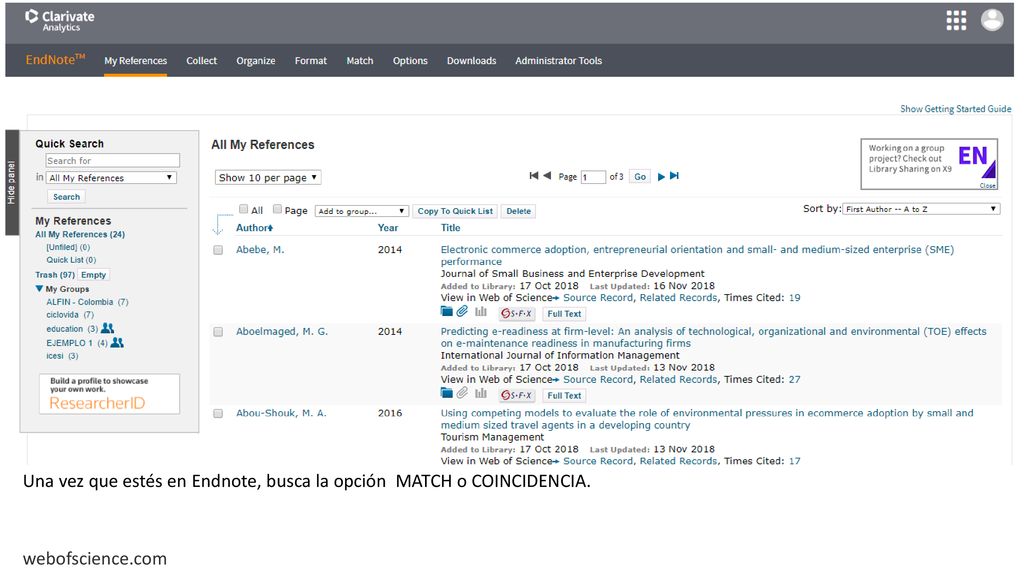Click paperclip attachment icon for Abebe reference
The image size is (1024, 576).
point(462,312)
